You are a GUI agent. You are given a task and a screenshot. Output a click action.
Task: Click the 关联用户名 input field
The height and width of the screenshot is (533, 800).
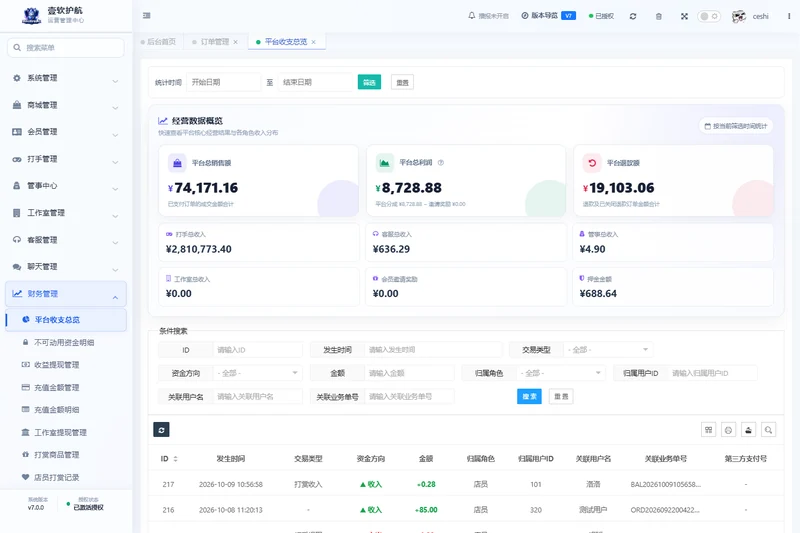click(x=258, y=396)
